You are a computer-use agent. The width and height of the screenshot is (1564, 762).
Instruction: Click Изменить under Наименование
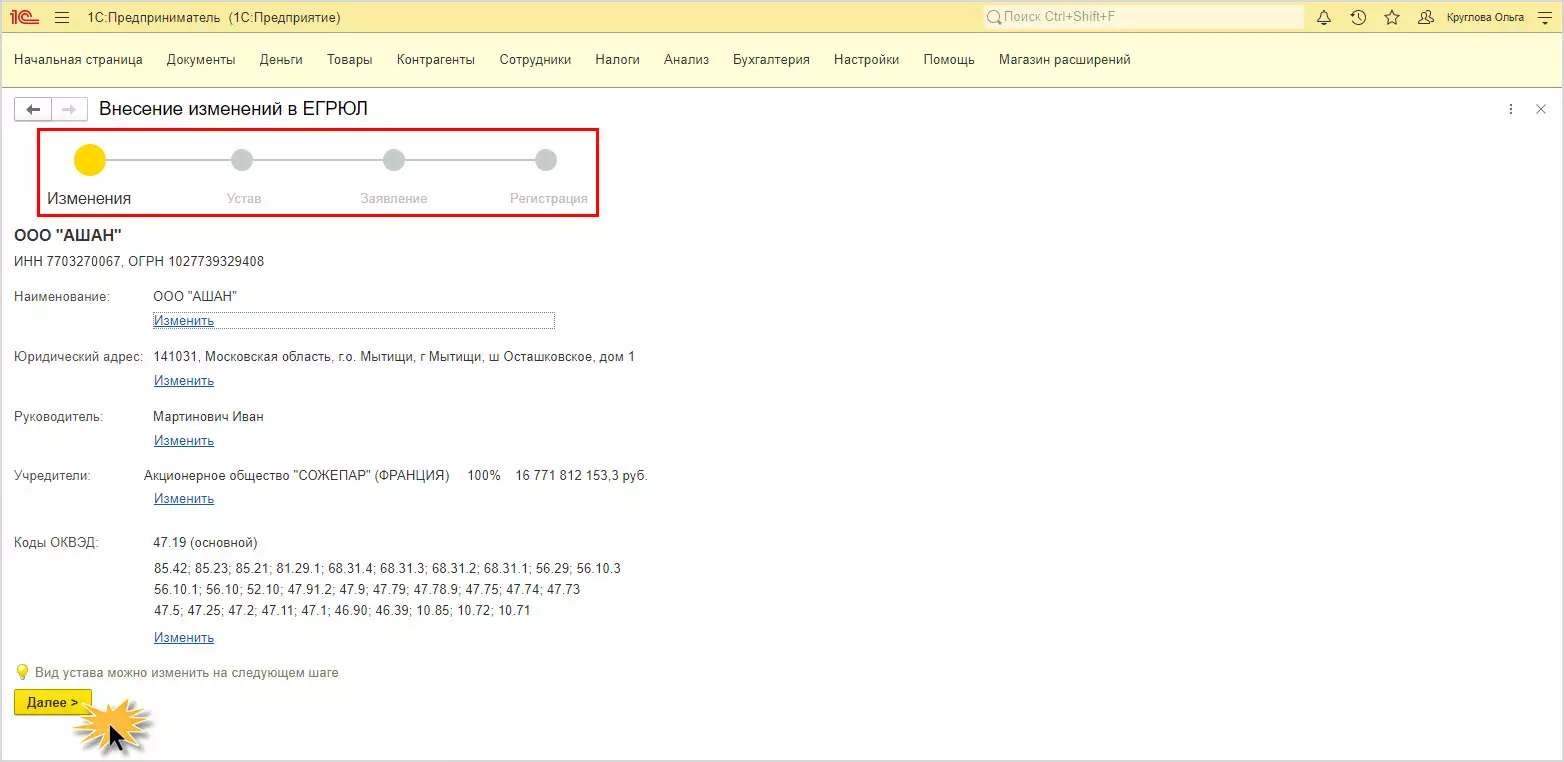184,321
